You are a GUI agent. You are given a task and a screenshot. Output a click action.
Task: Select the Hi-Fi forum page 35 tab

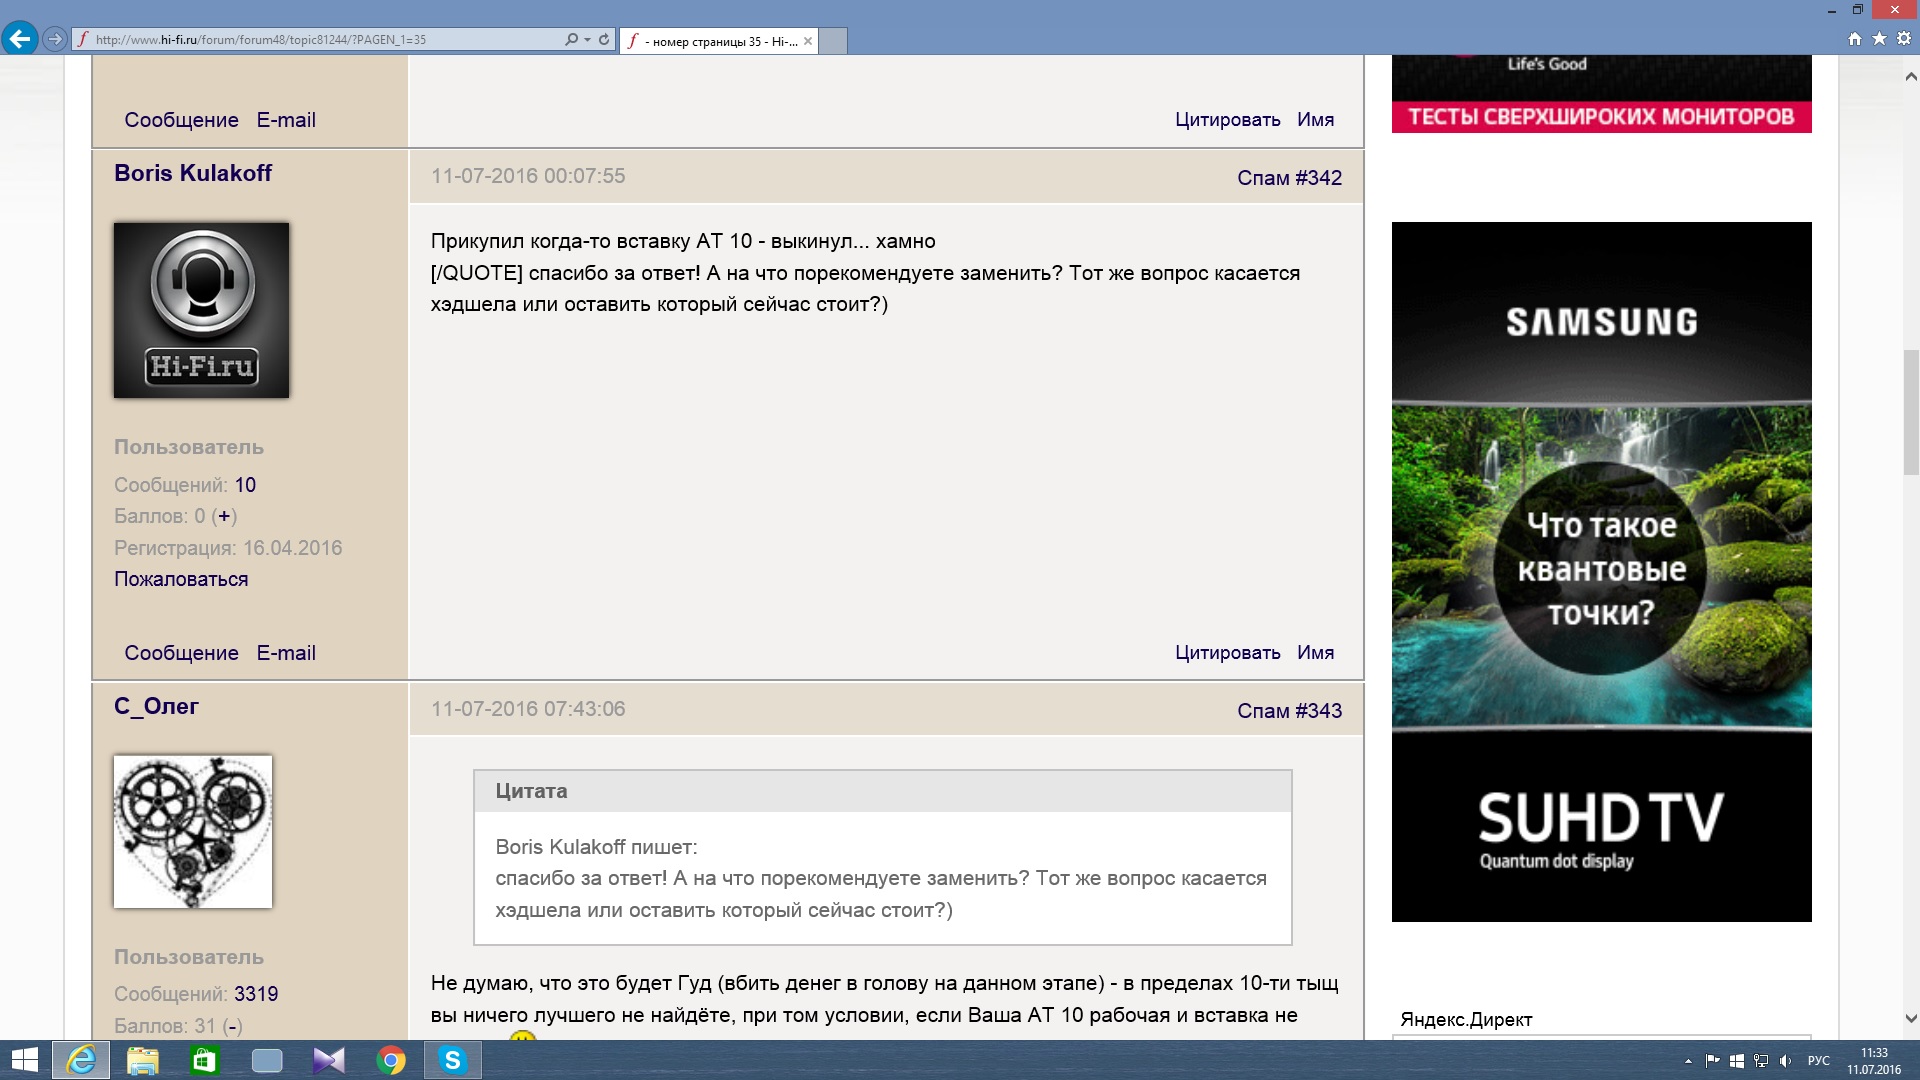(x=718, y=41)
